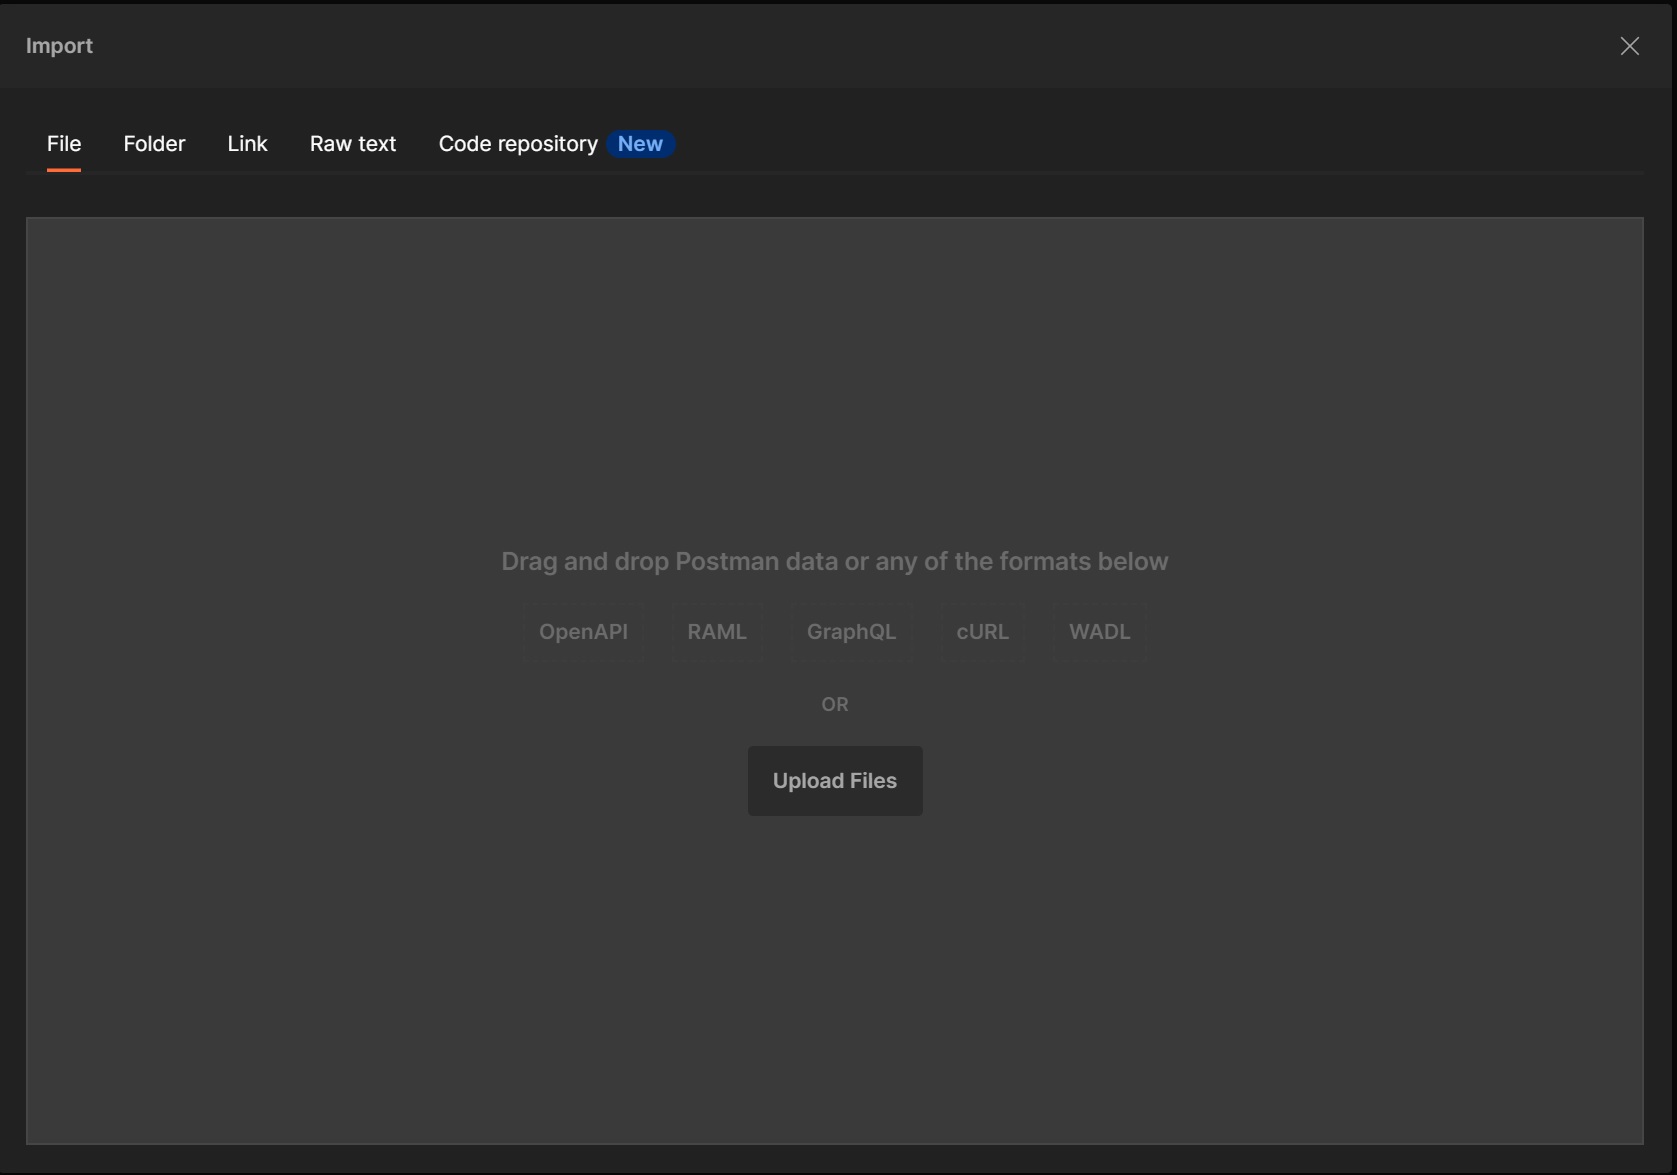The image size is (1677, 1175).
Task: Click the GraphQL format chip
Action: click(851, 632)
